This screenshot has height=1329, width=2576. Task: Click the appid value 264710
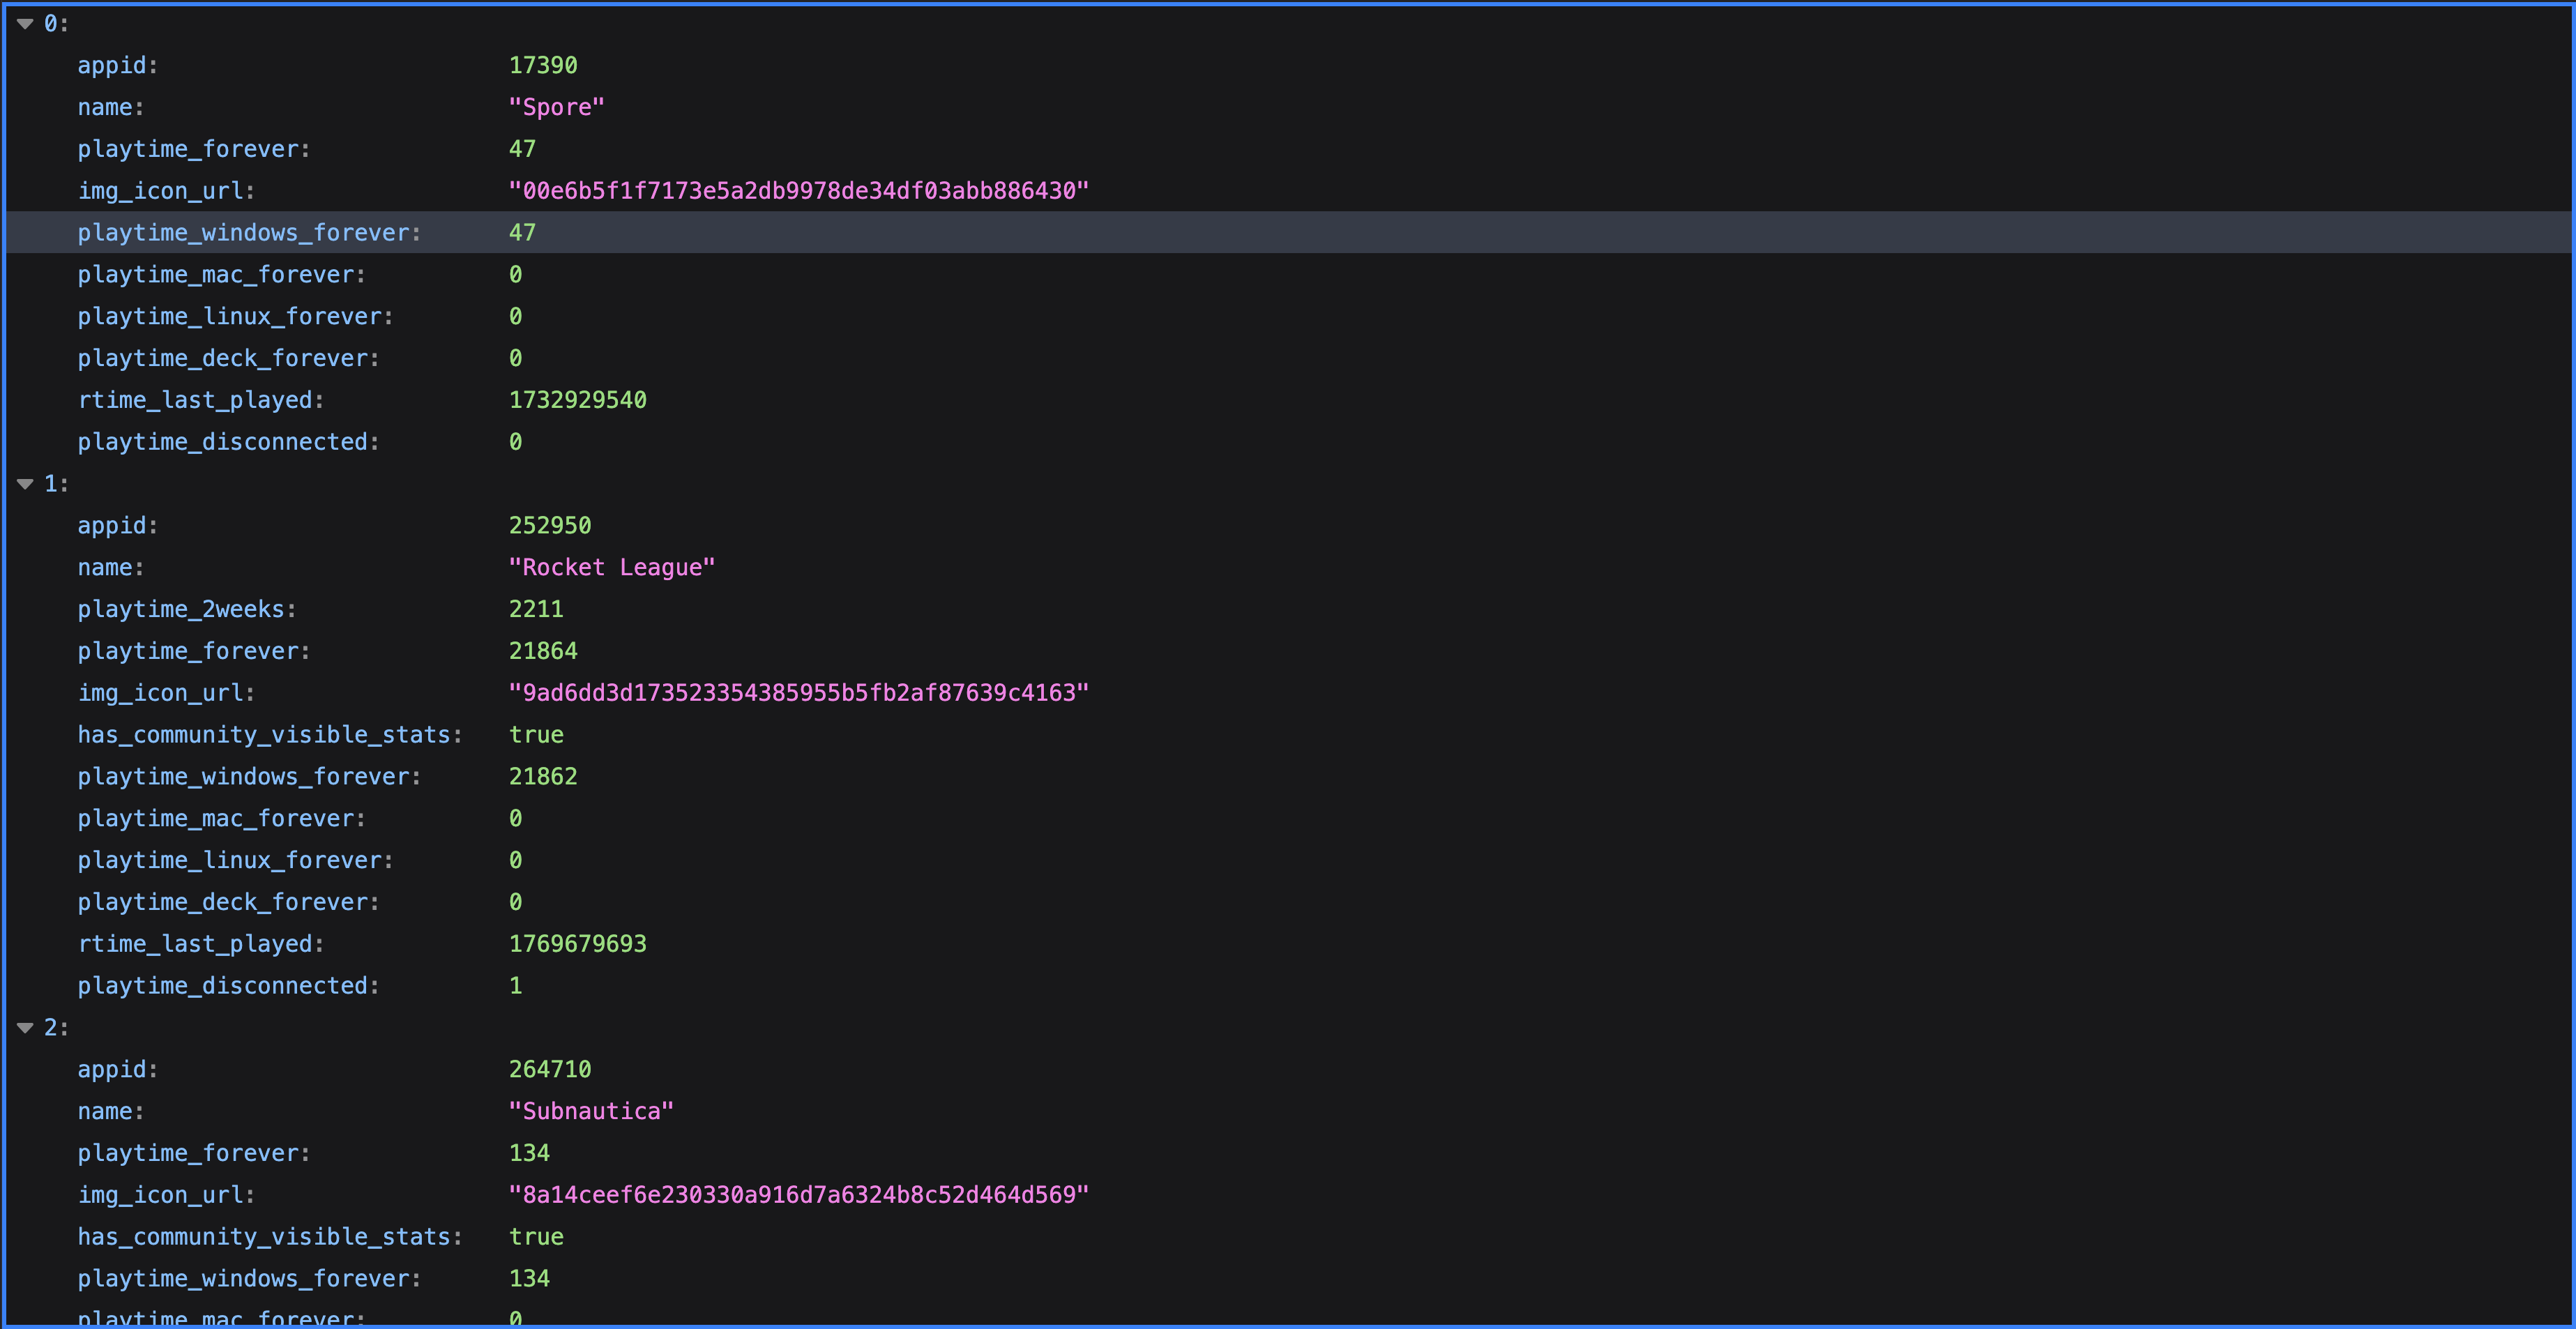[x=549, y=1070]
